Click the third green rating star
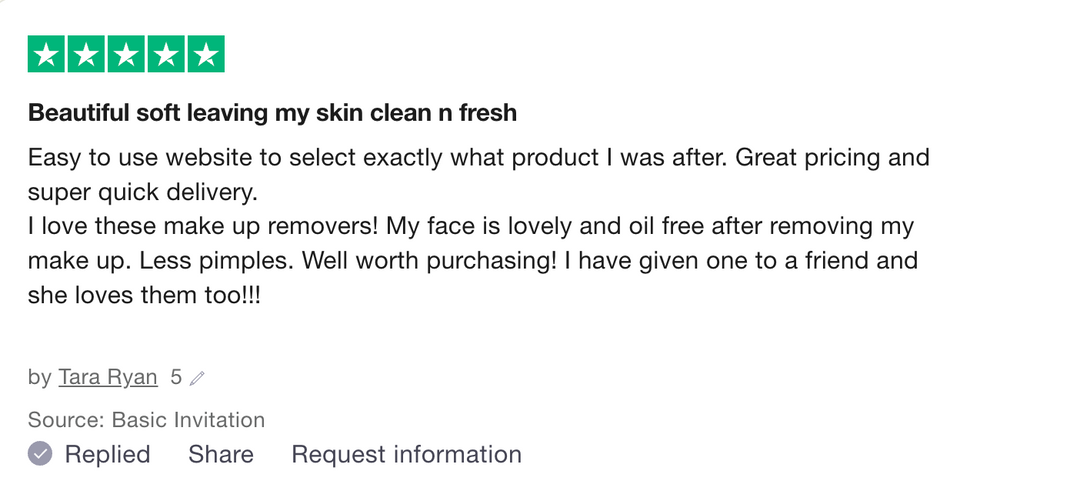The height and width of the screenshot is (491, 1080). coord(126,55)
